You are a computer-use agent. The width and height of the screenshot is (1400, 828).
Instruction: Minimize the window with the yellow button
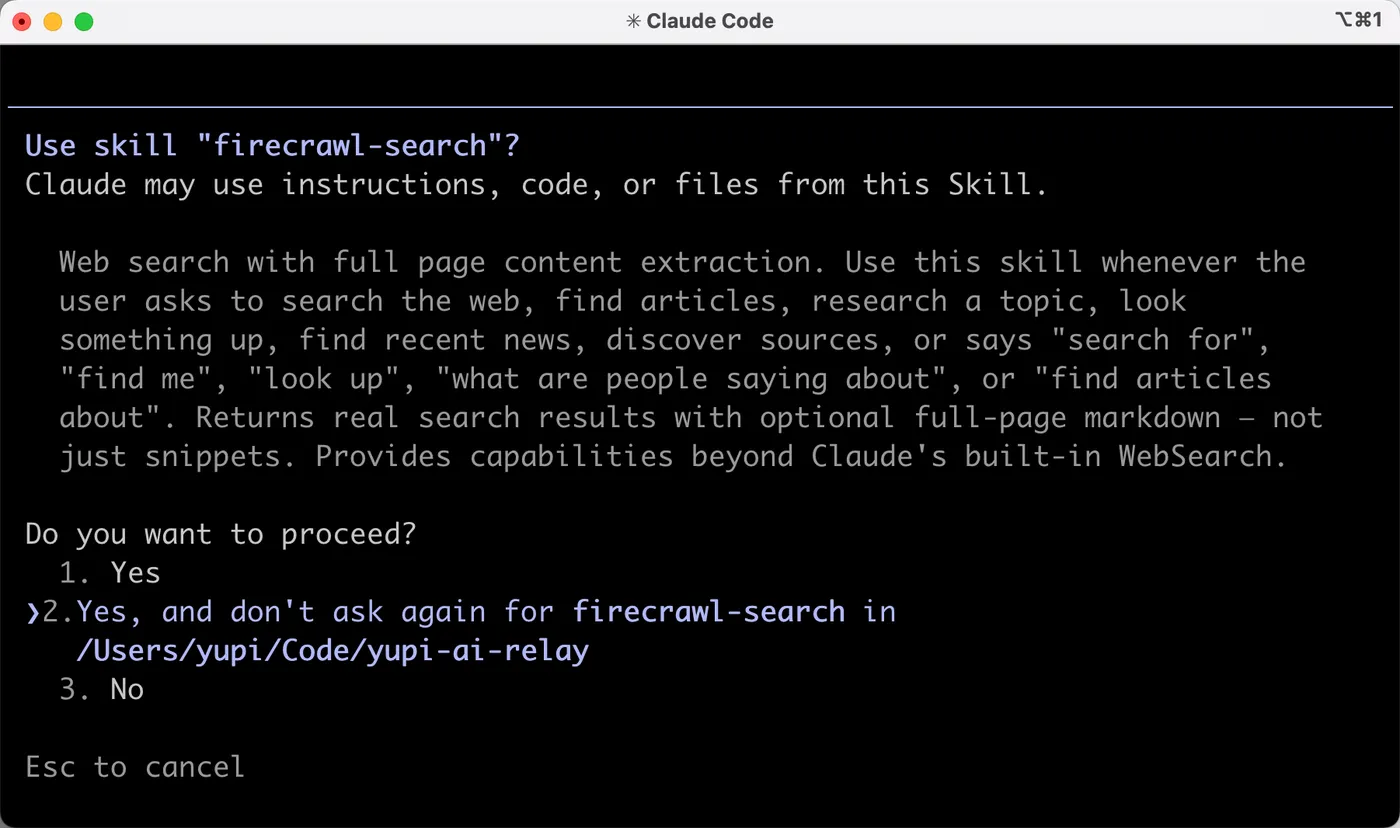point(52,21)
